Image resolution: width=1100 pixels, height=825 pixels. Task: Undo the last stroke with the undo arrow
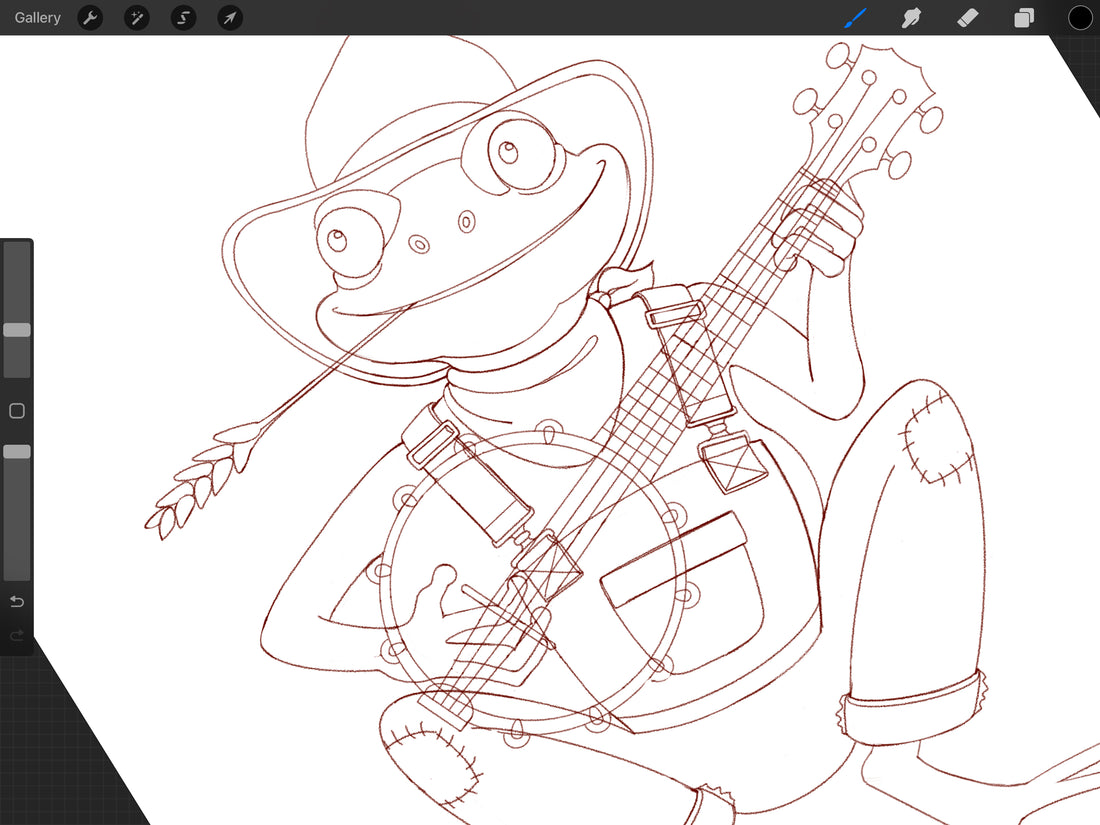pos(17,601)
